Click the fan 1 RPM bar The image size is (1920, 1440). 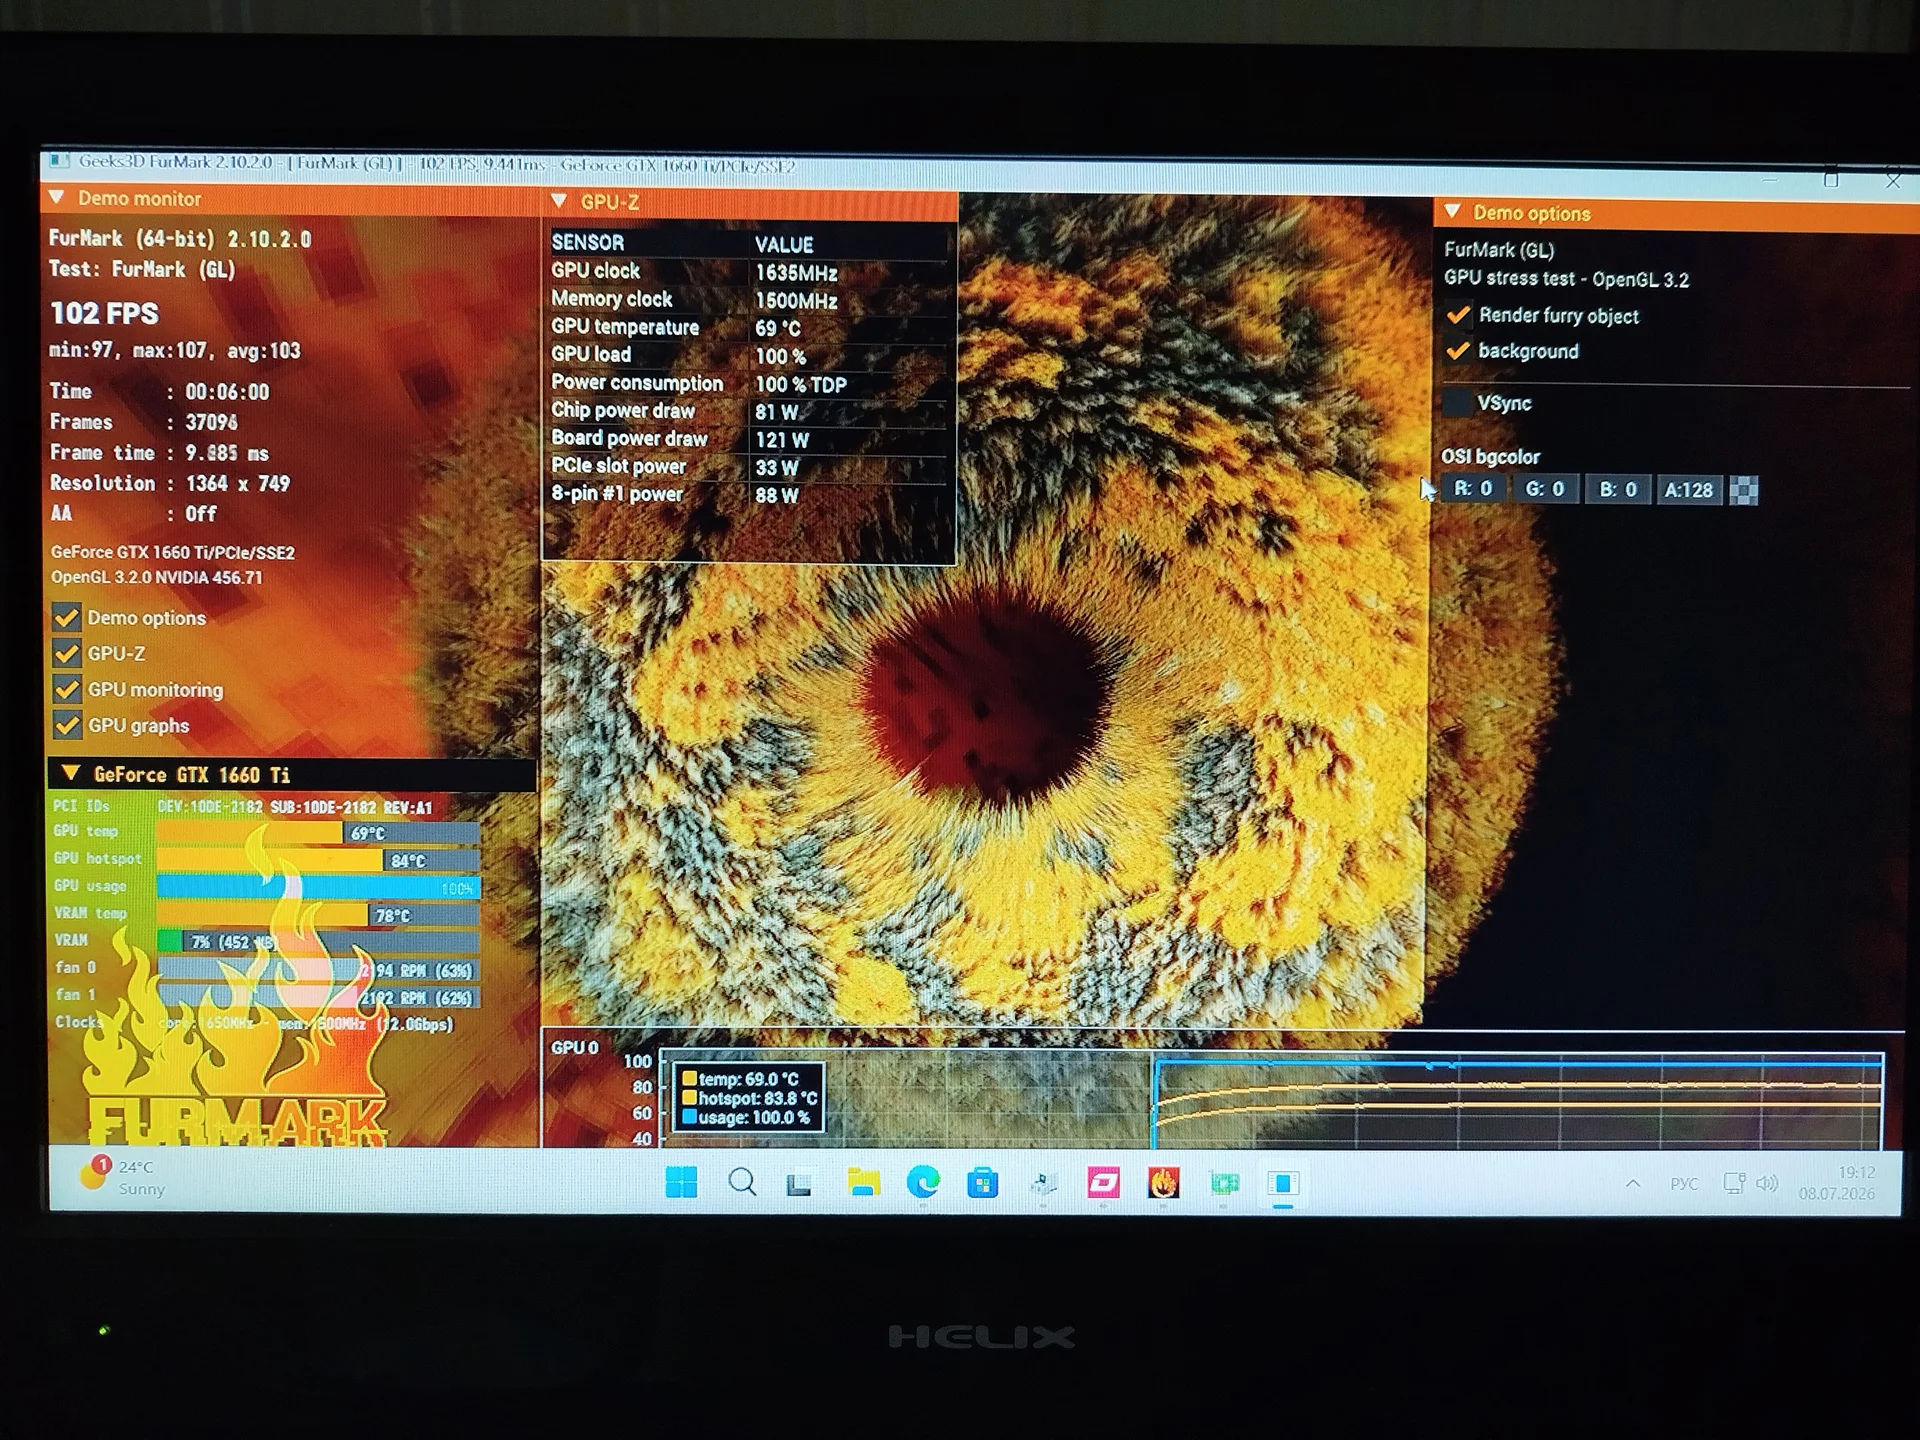(318, 997)
